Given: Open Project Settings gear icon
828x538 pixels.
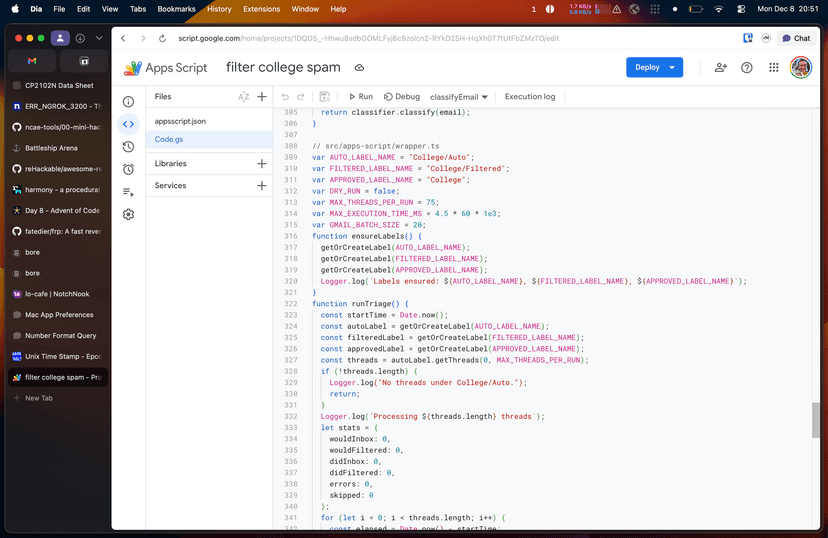Looking at the screenshot, I should click(x=128, y=214).
